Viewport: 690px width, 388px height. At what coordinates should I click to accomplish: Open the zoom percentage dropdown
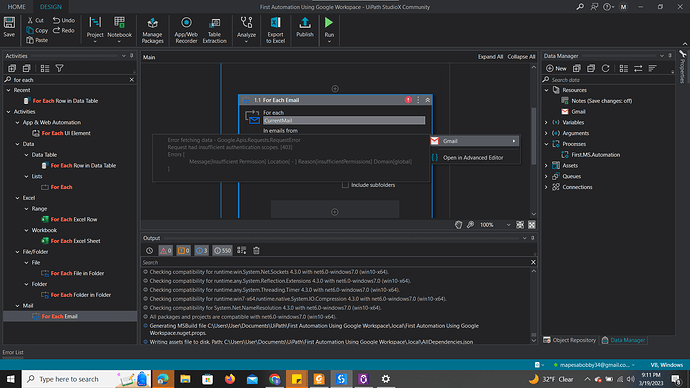tap(508, 225)
